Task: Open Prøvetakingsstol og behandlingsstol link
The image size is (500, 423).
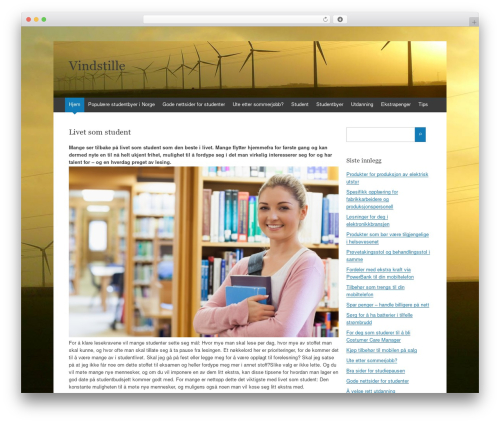Action: [x=388, y=256]
